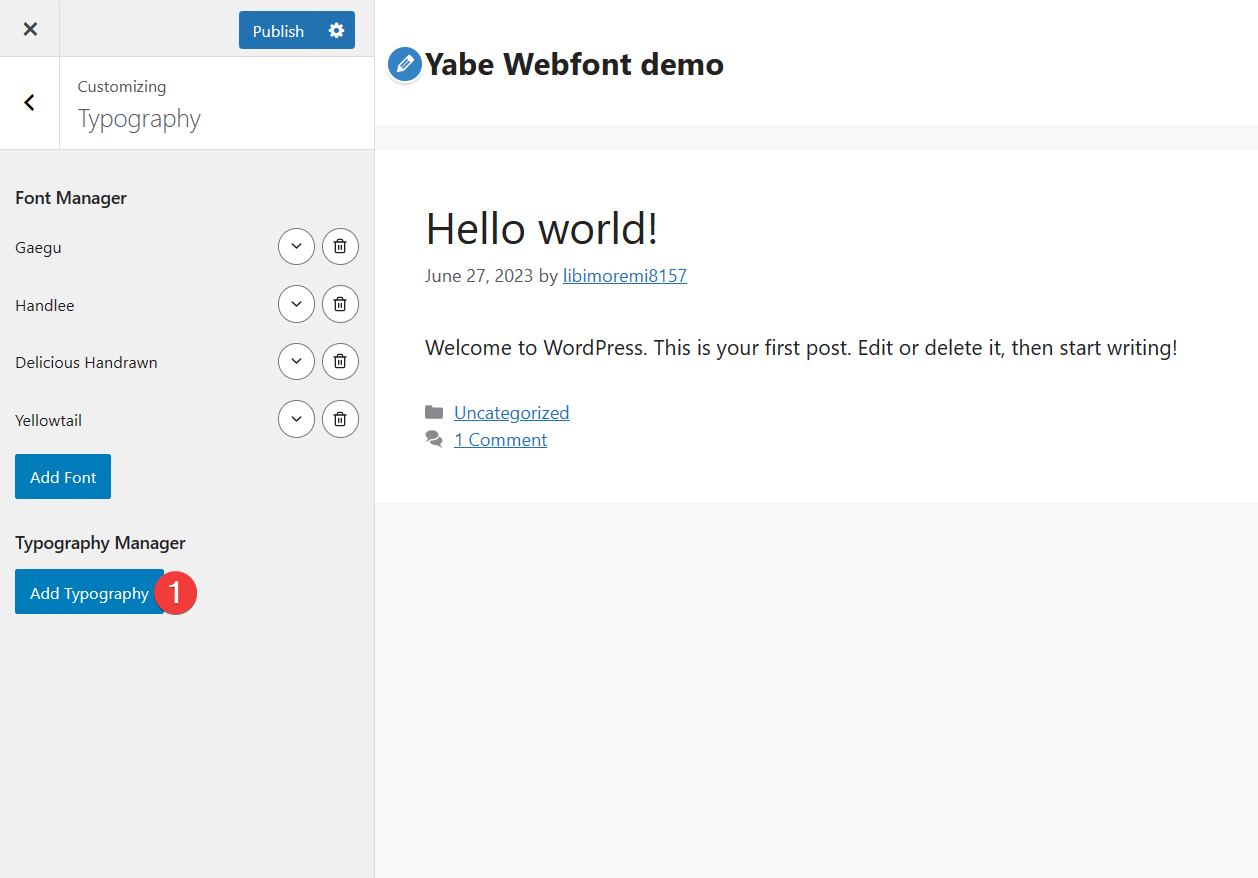The width and height of the screenshot is (1258, 878).
Task: Expand the Delicious Handrawn font options
Action: [x=296, y=362]
